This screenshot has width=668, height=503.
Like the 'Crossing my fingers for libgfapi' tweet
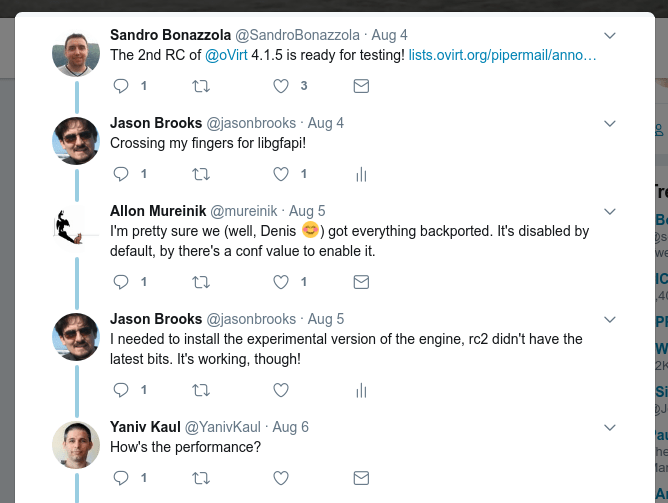[x=282, y=174]
